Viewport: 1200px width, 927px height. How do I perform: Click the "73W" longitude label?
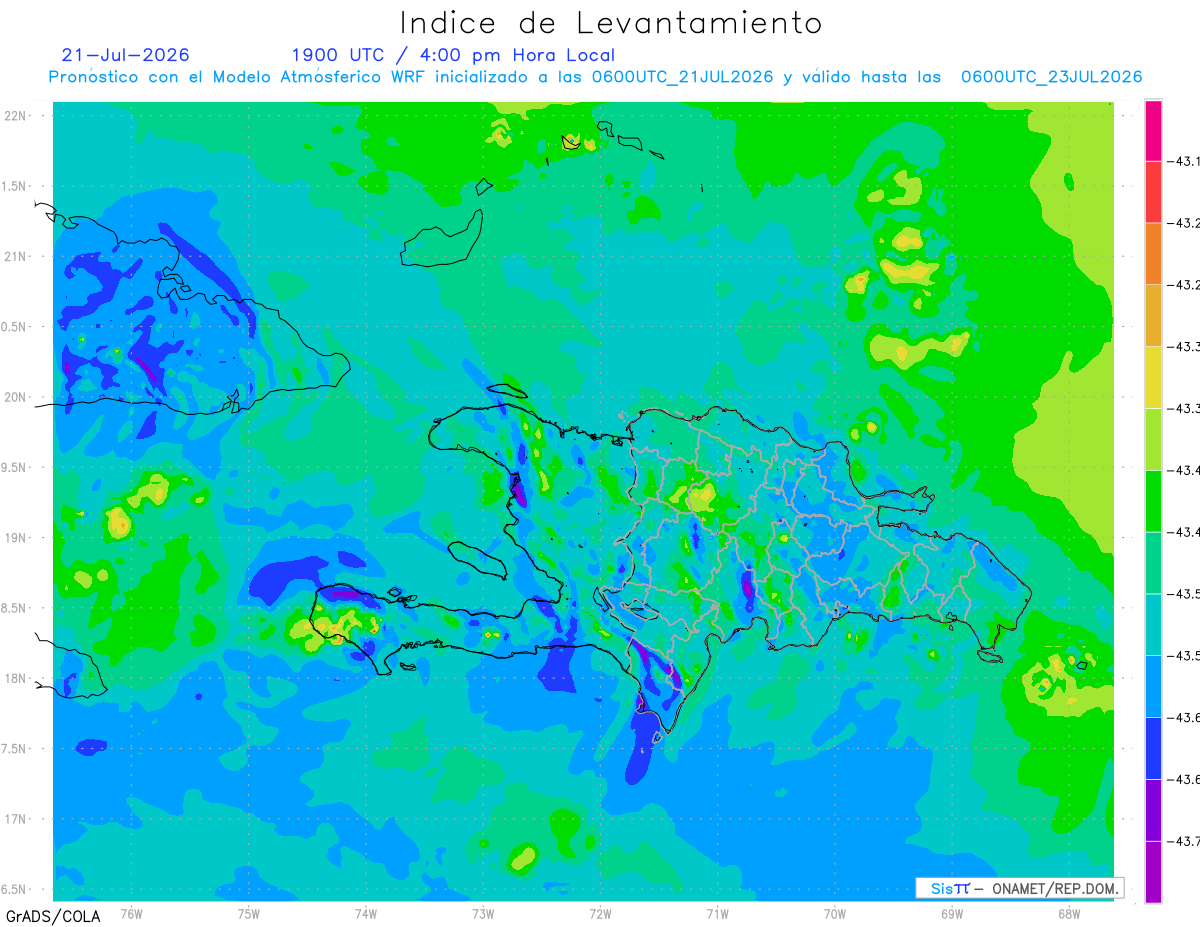point(483,914)
